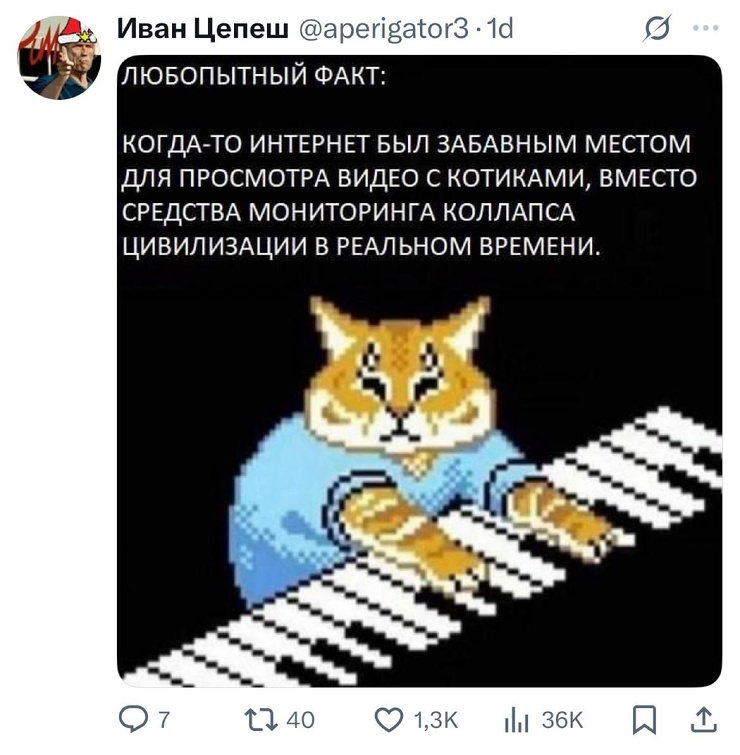Repost this tweet using the retweet arrows
740x755 pixels.
261,720
